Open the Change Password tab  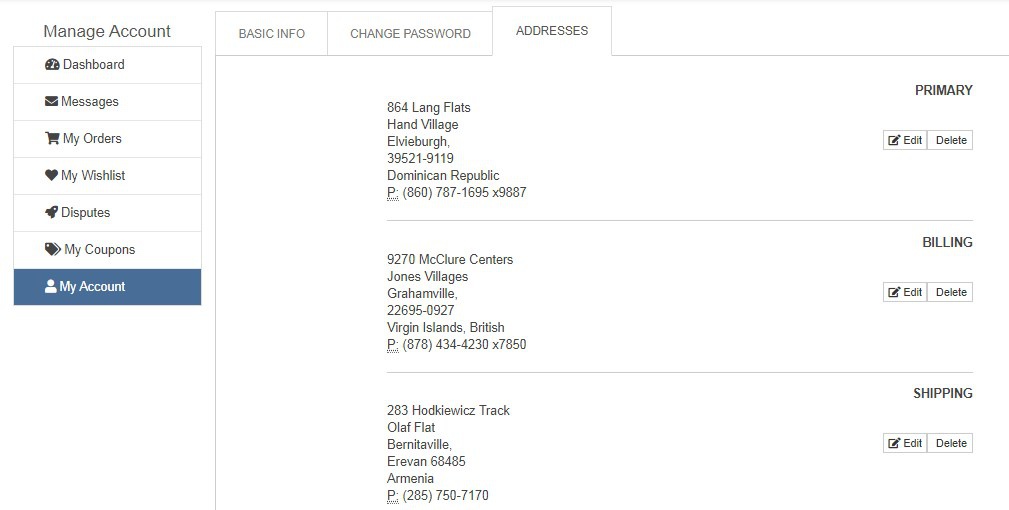(410, 34)
